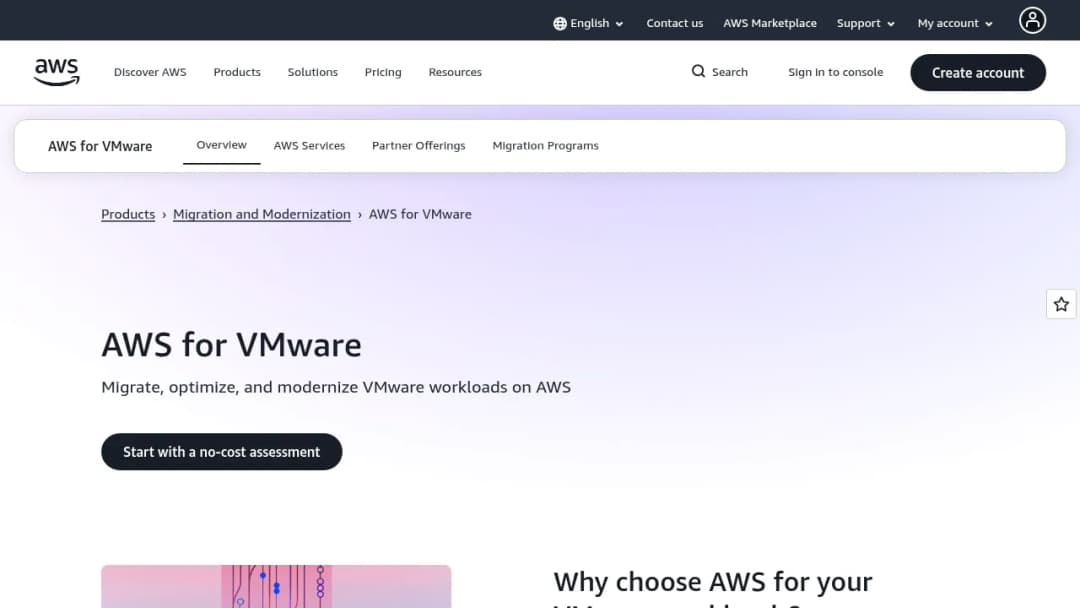This screenshot has height=608, width=1080.
Task: Click Start with a no-cost assessment
Action: point(222,452)
